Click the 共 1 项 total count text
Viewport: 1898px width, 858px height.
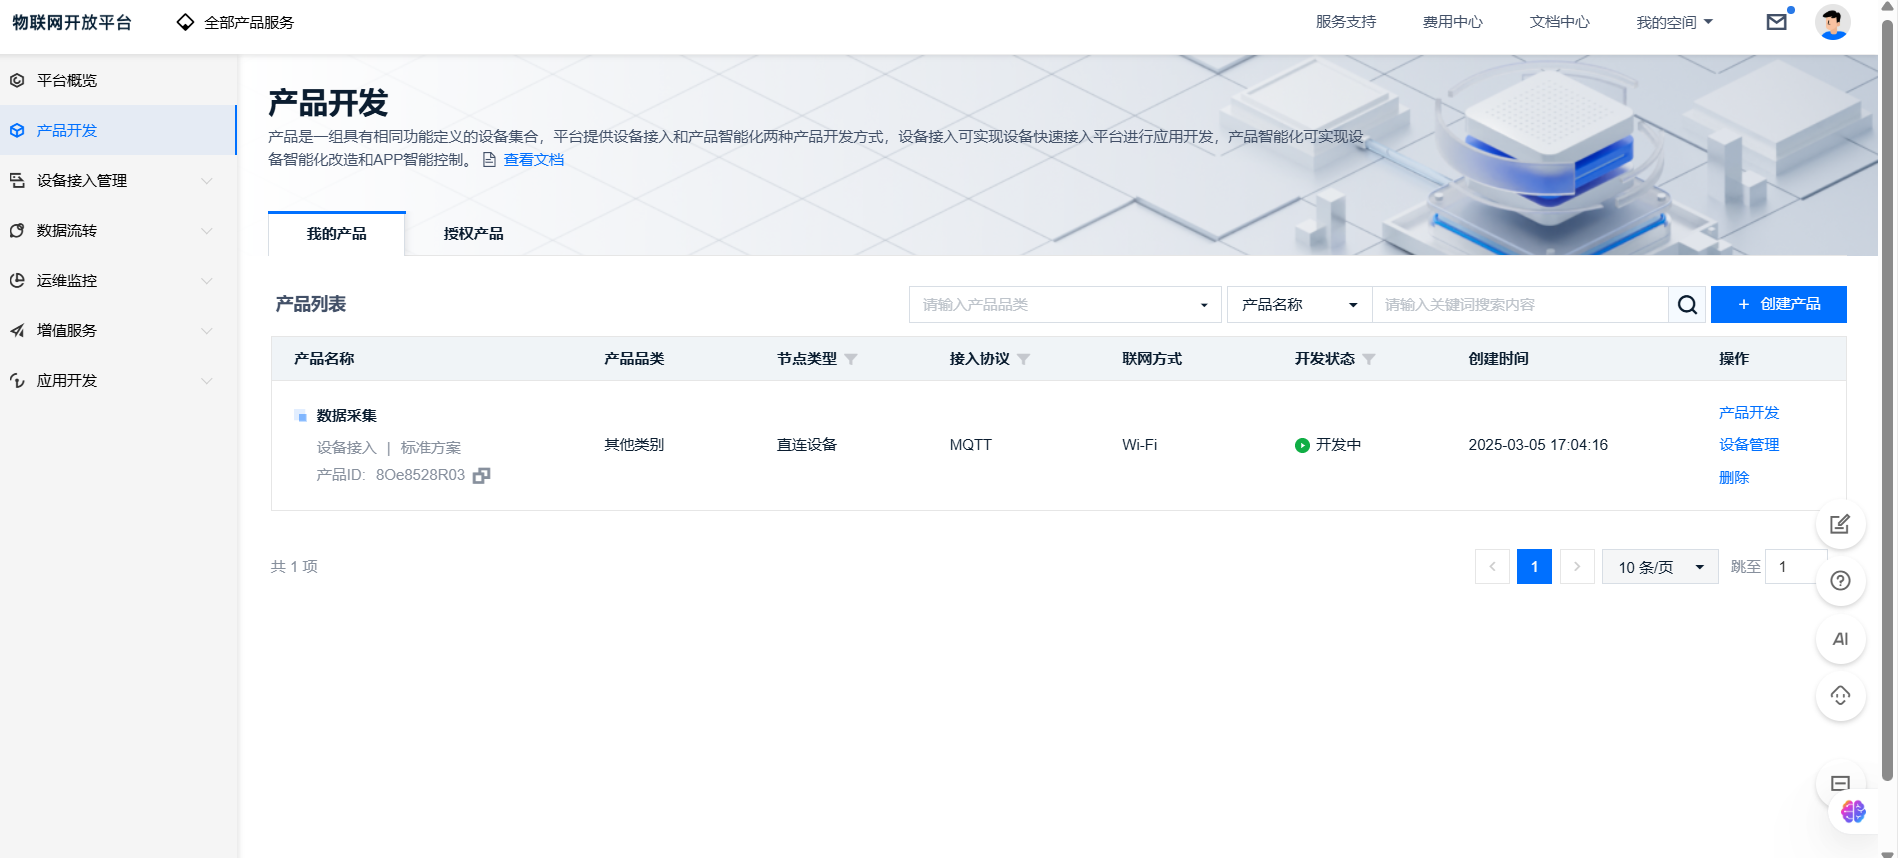point(294,567)
